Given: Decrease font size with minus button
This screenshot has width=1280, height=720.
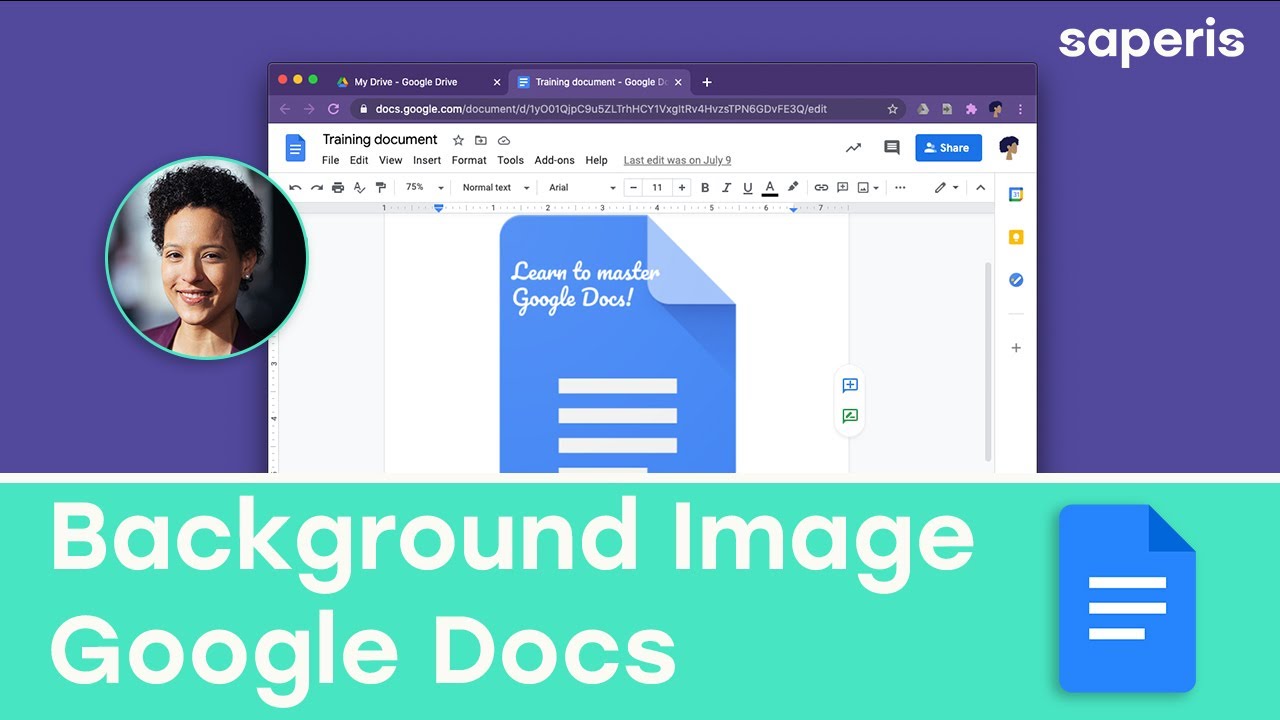Looking at the screenshot, I should [633, 187].
